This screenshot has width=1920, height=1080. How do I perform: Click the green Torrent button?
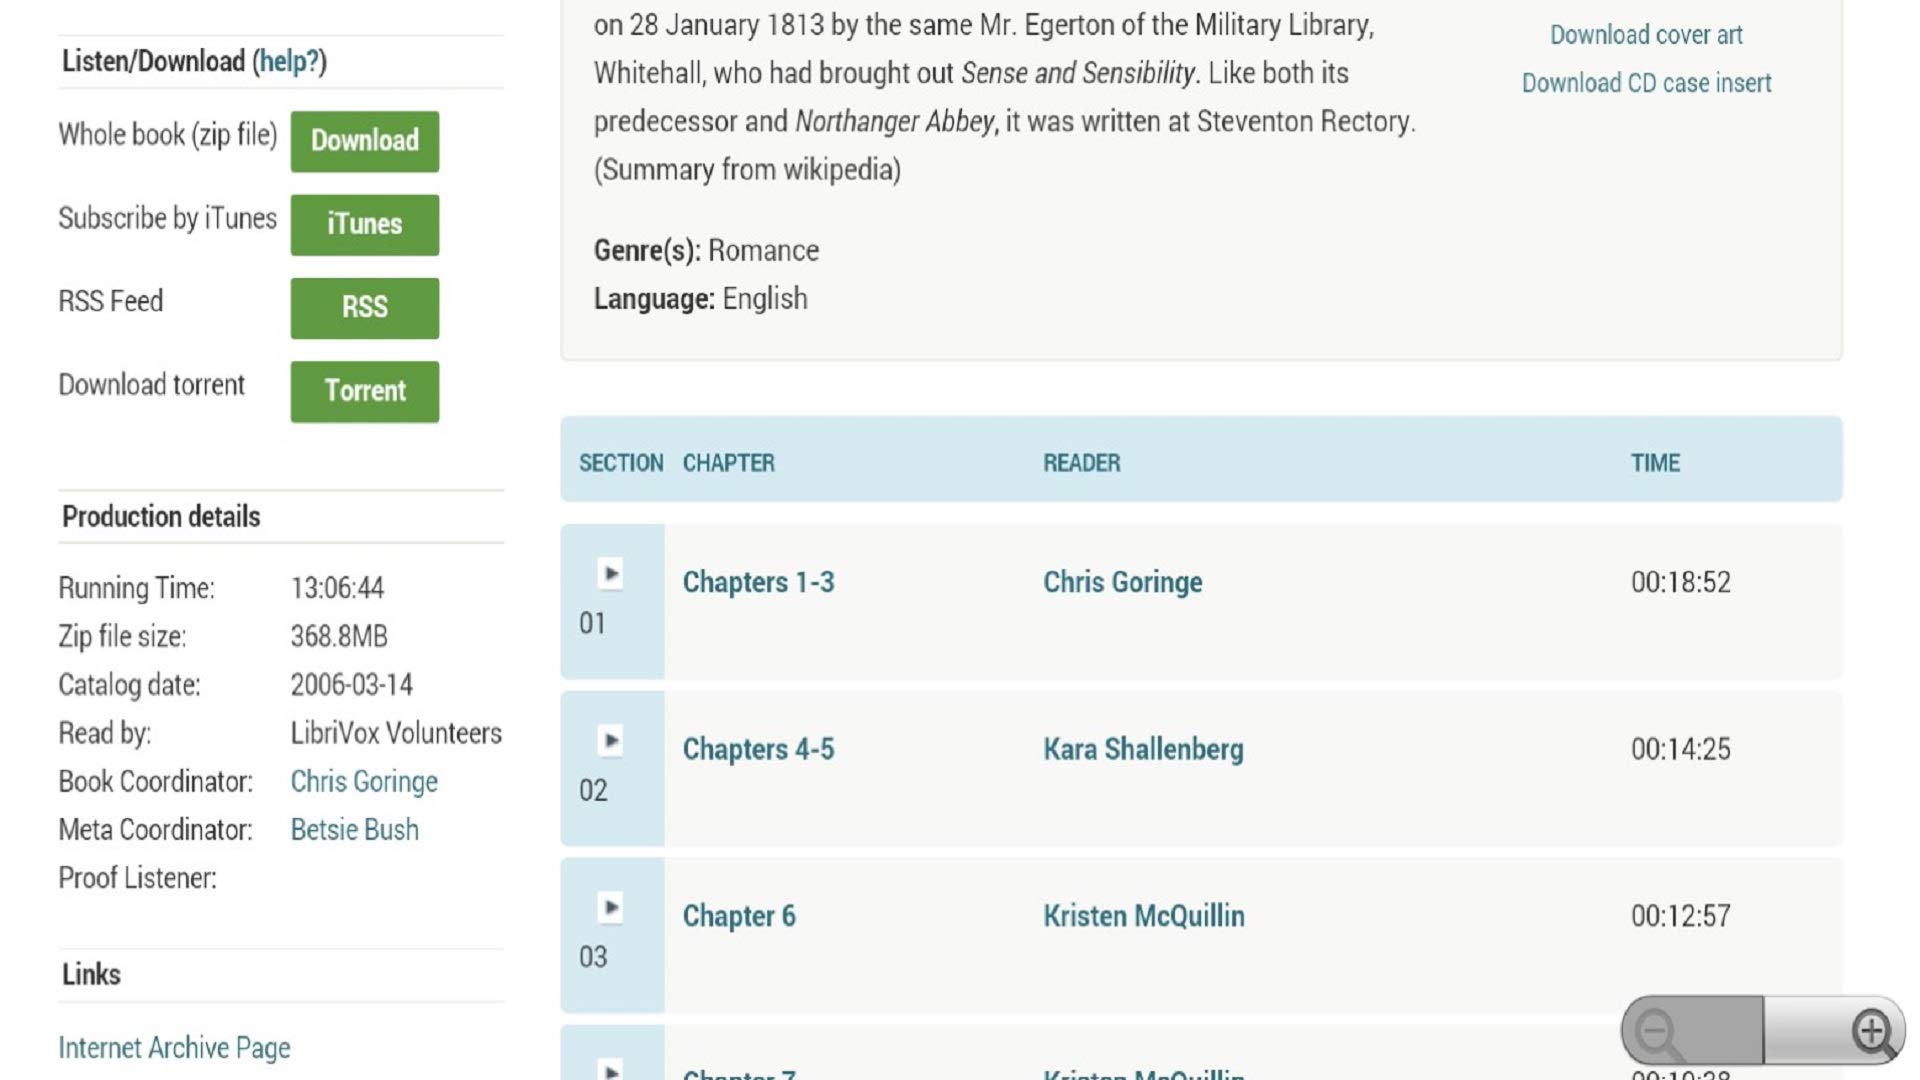pyautogui.click(x=364, y=391)
